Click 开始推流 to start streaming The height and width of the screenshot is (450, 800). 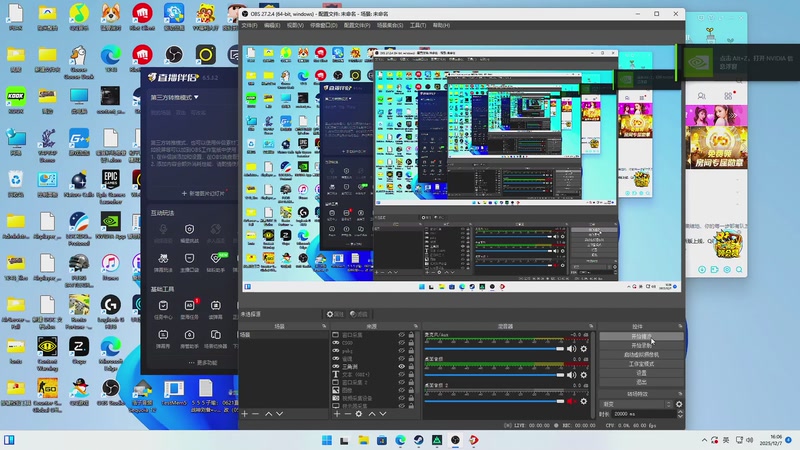pyautogui.click(x=641, y=337)
